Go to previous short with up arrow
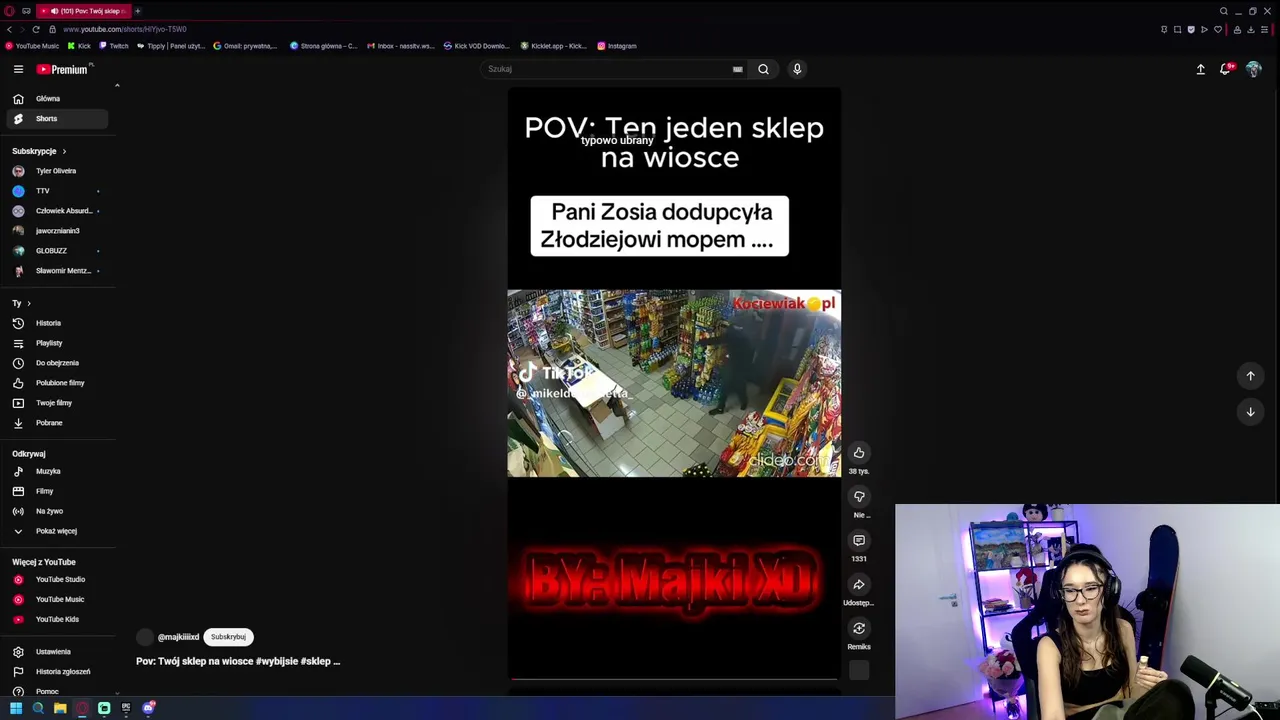Viewport: 1280px width, 720px height. [1250, 376]
